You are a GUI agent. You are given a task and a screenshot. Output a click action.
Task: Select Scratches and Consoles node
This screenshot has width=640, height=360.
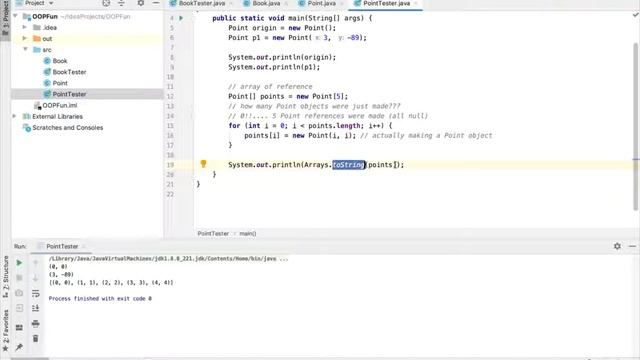coord(67,127)
